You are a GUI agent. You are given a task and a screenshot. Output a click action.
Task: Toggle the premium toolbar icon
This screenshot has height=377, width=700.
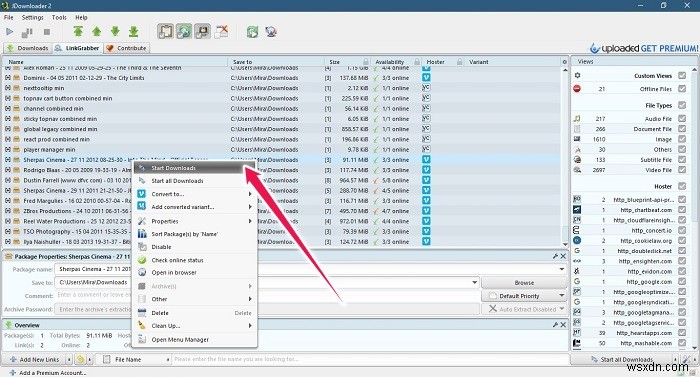click(x=202, y=31)
